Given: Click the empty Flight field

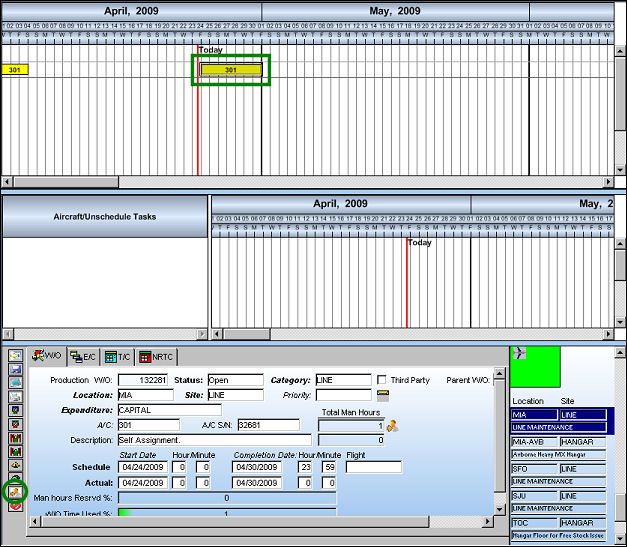Looking at the screenshot, I should 373,467.
